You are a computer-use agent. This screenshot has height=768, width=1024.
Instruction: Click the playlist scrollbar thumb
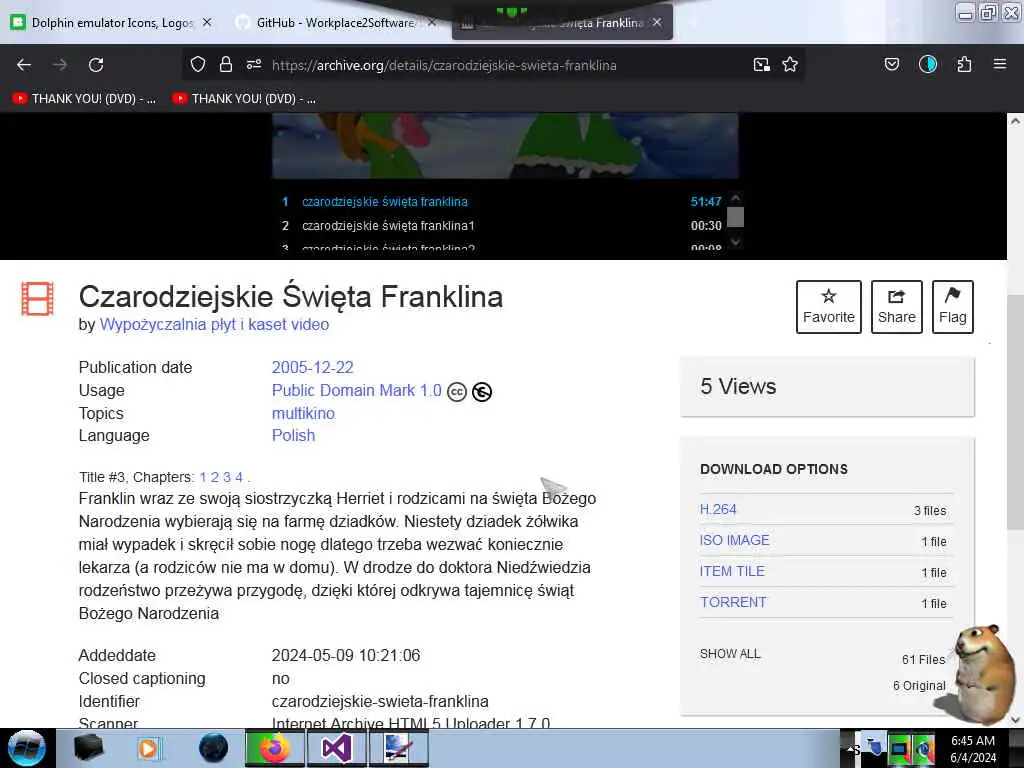(x=735, y=217)
